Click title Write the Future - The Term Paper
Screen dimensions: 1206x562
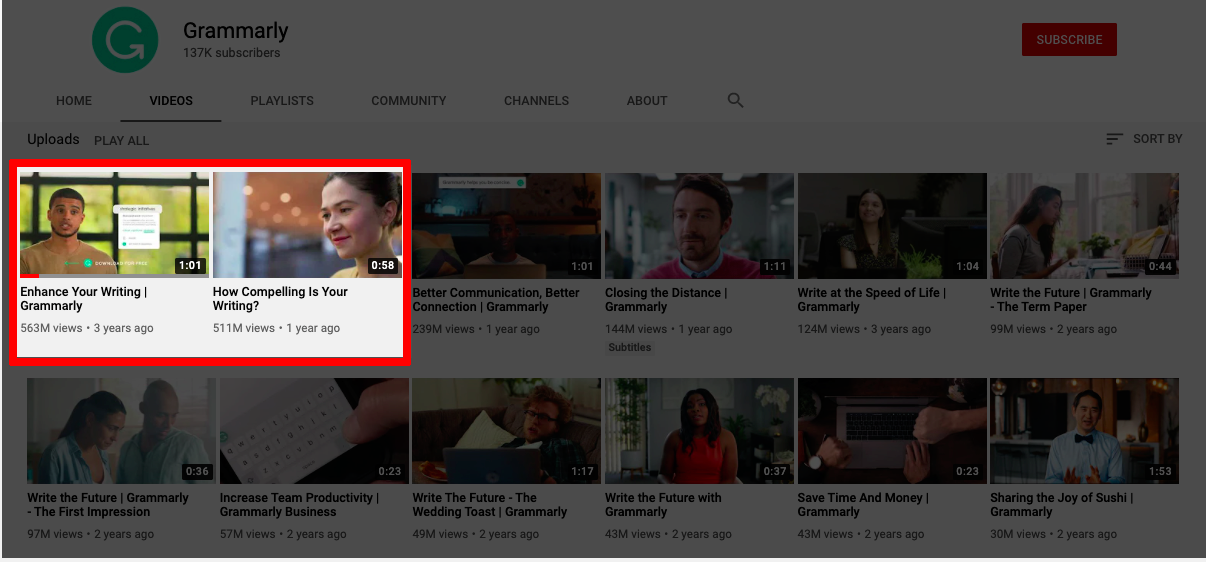point(1071,300)
